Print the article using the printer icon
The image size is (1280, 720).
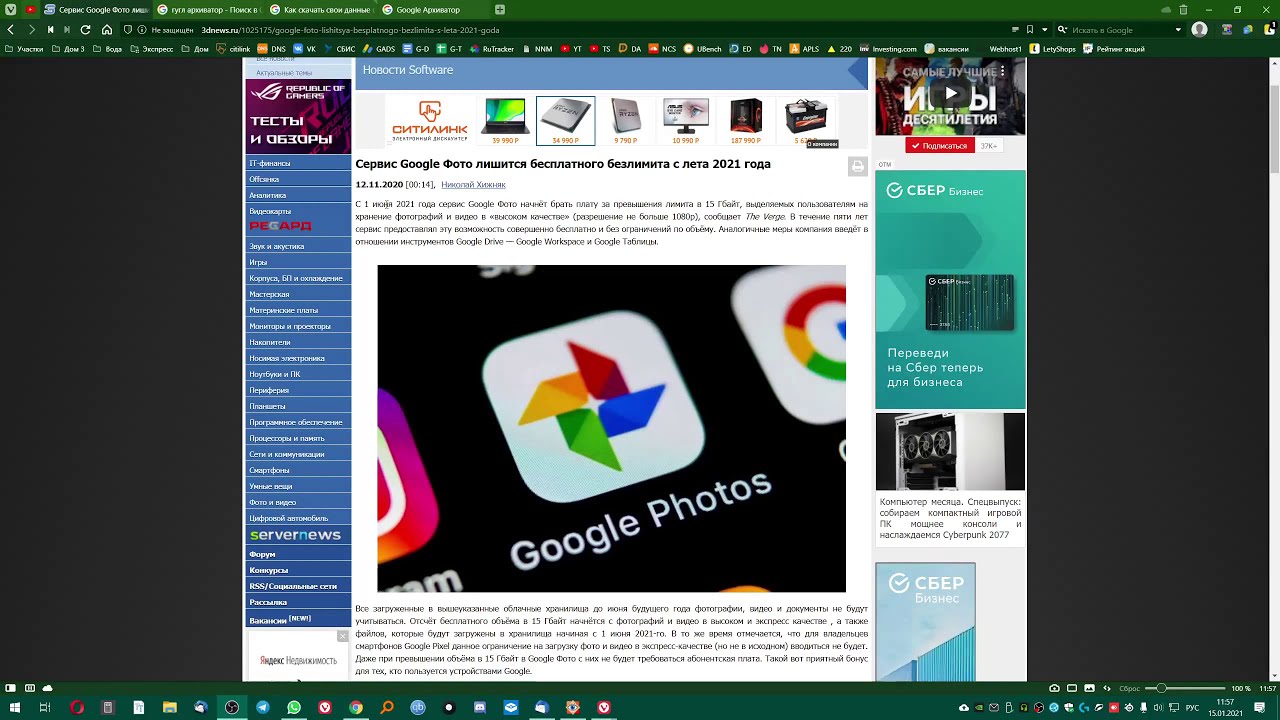click(x=857, y=167)
